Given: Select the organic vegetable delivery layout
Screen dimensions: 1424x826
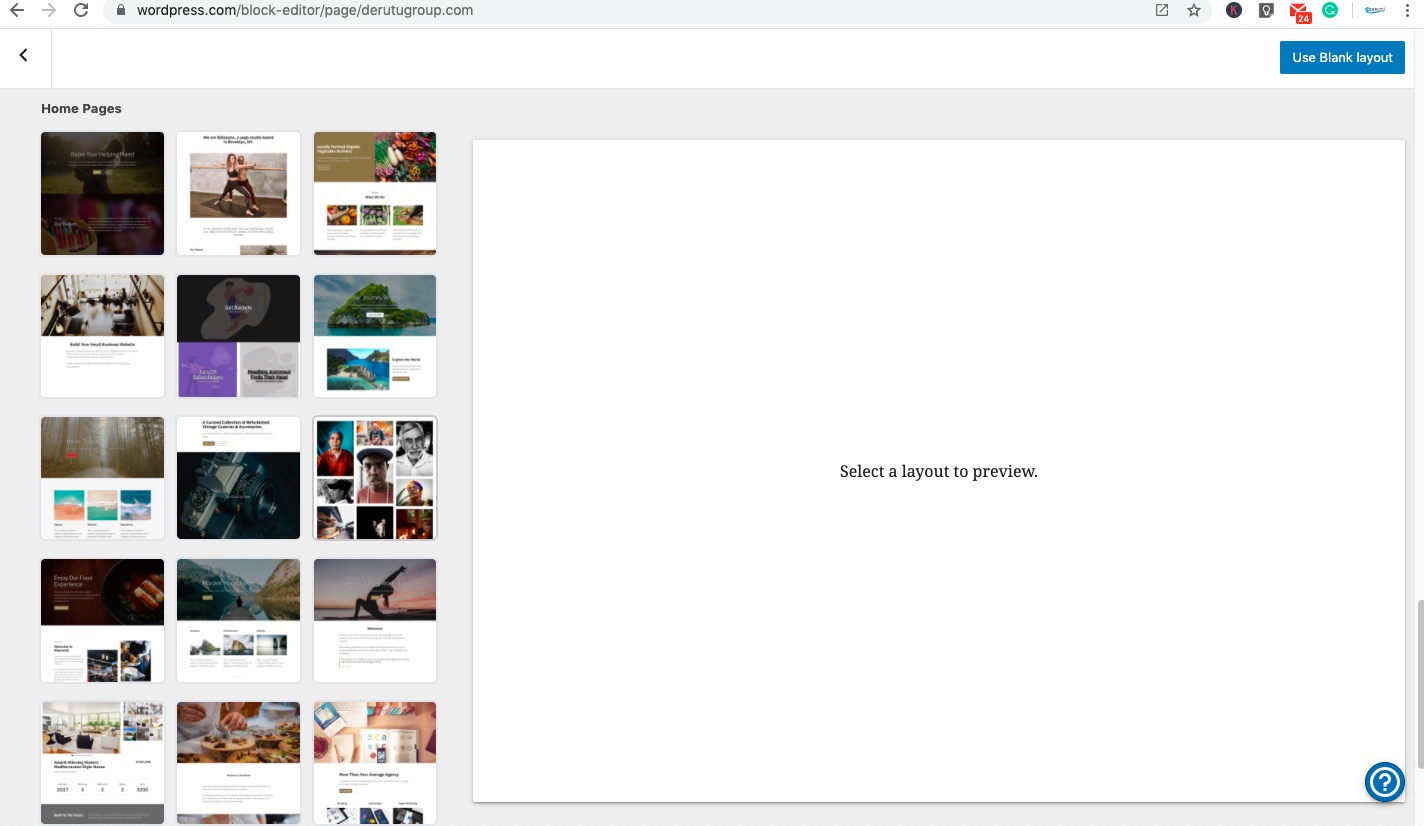Looking at the screenshot, I should (x=375, y=193).
